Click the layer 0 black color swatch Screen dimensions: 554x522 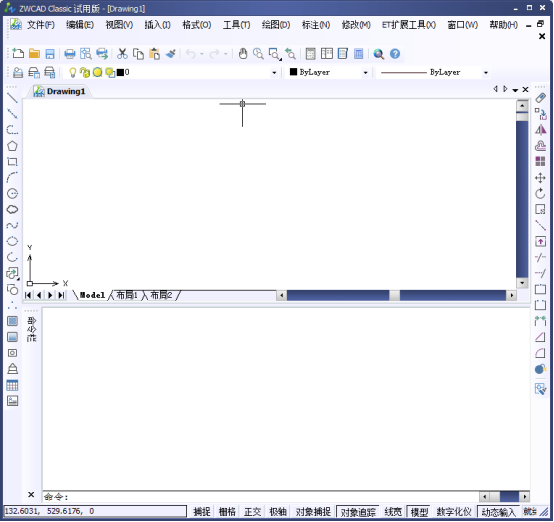pyautogui.click(x=120, y=72)
